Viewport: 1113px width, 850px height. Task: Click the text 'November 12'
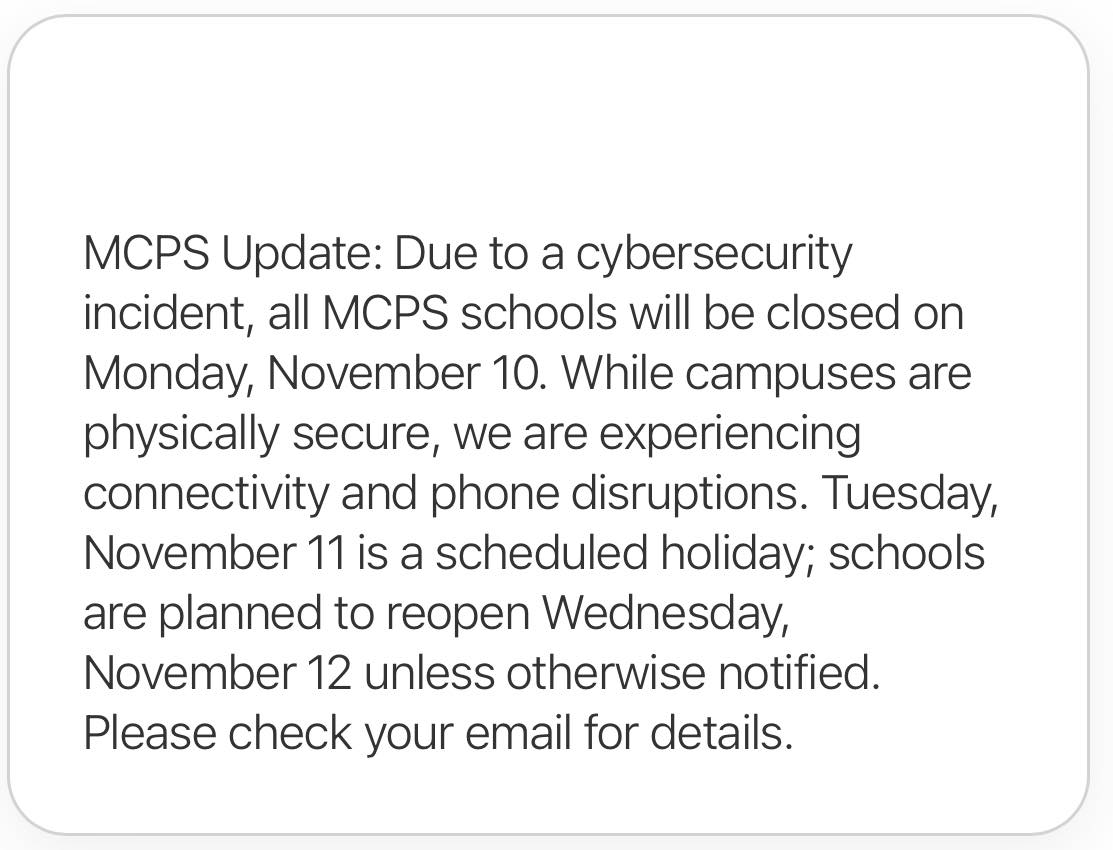click(217, 673)
